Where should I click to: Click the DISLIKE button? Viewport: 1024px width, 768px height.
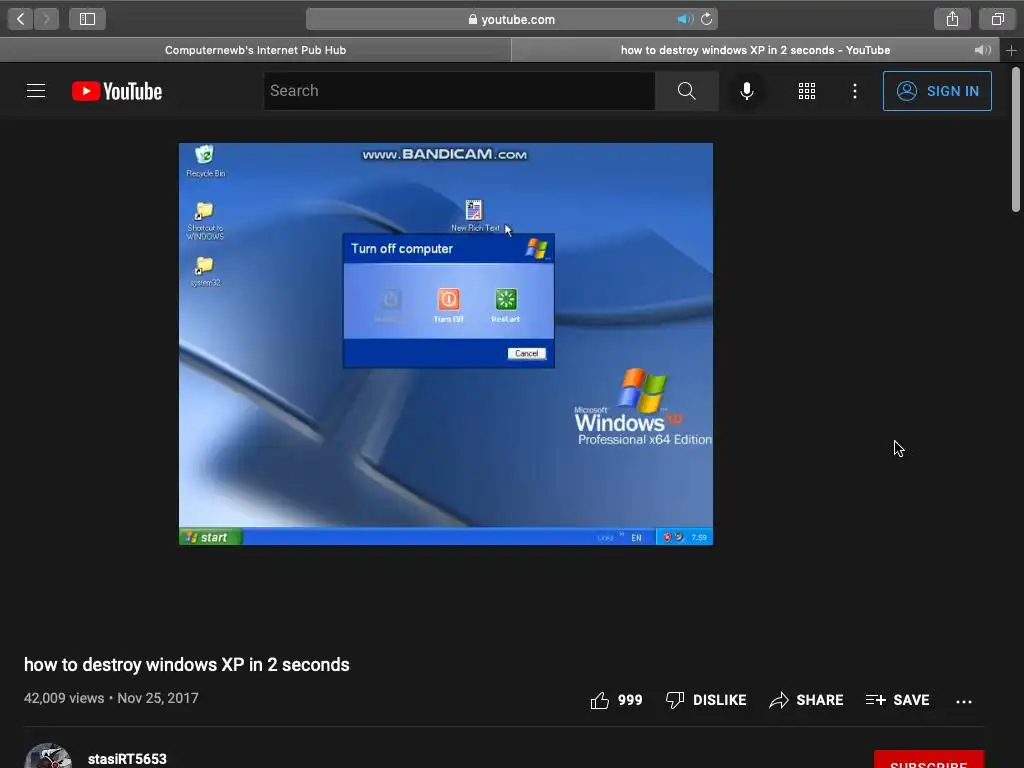pos(706,700)
